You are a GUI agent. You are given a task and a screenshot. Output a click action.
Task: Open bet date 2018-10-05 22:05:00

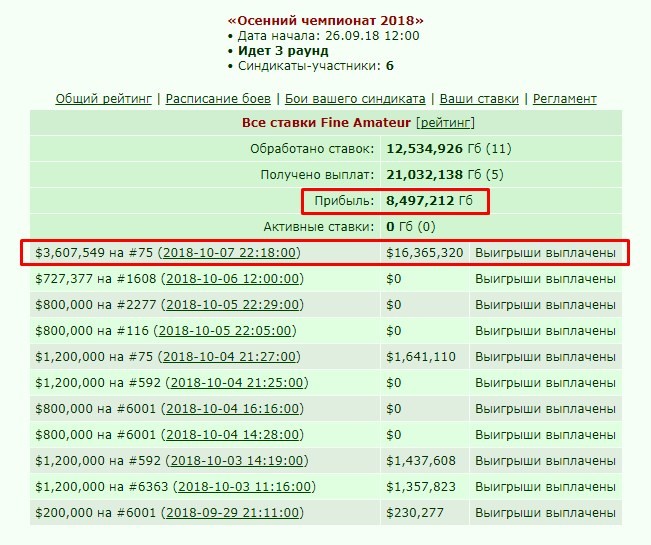point(225,331)
